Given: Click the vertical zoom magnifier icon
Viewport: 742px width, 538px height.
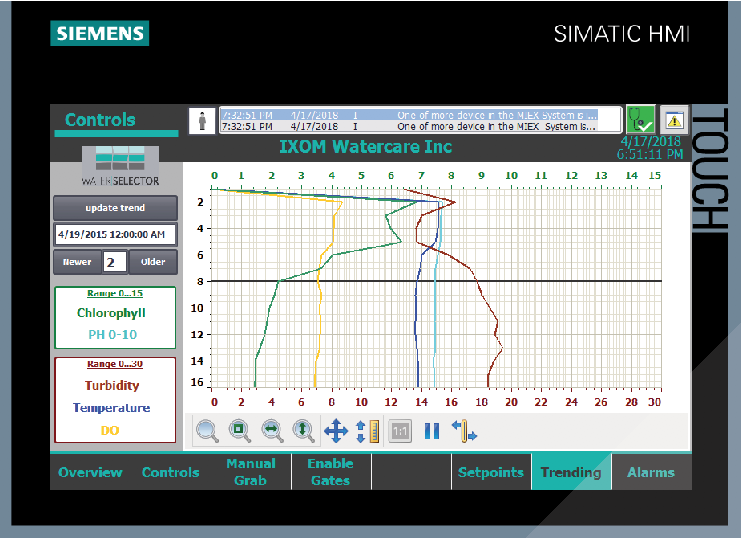Looking at the screenshot, I should 303,431.
